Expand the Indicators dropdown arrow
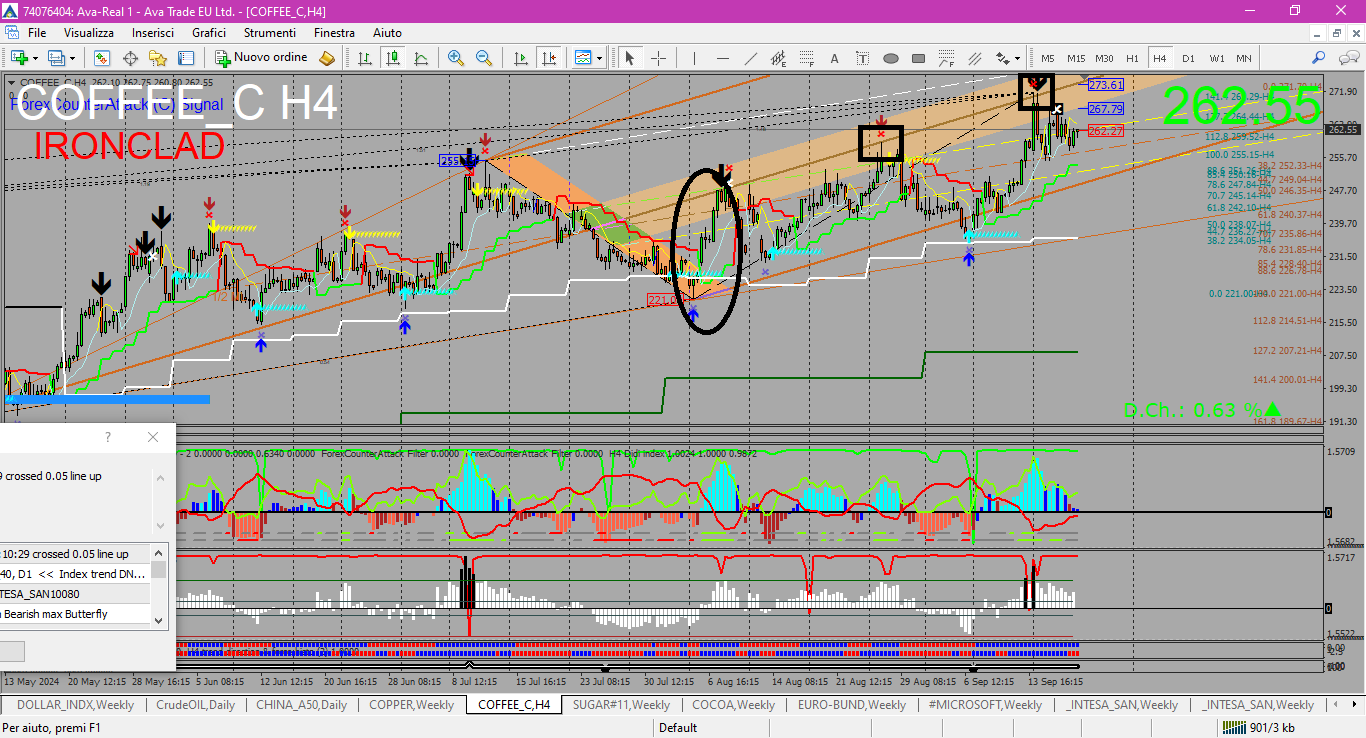This screenshot has height=738, width=1366. (x=600, y=58)
